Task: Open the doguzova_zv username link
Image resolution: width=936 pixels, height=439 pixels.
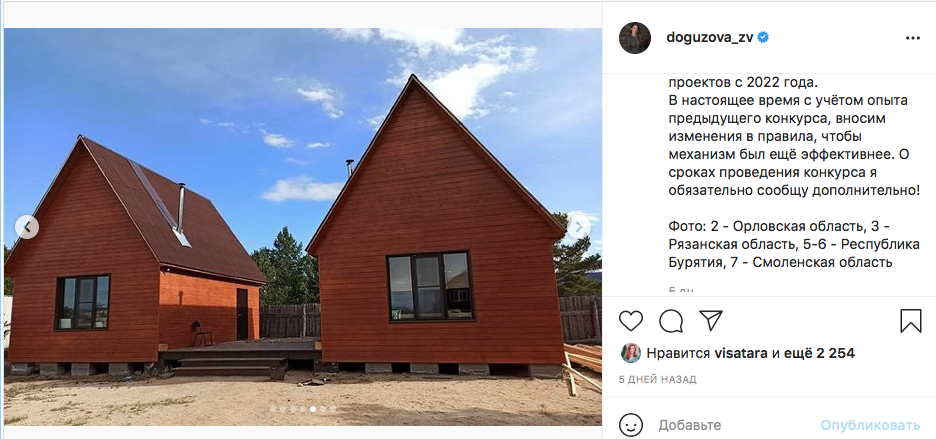Action: click(x=710, y=38)
